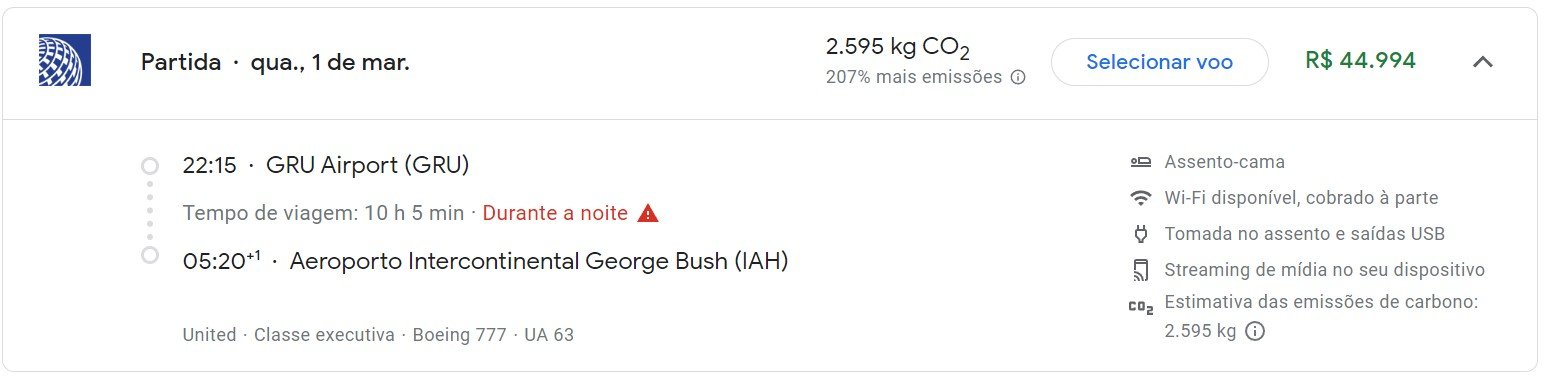Open info icon next to 2.595 kg estimate

pyautogui.click(x=1255, y=331)
